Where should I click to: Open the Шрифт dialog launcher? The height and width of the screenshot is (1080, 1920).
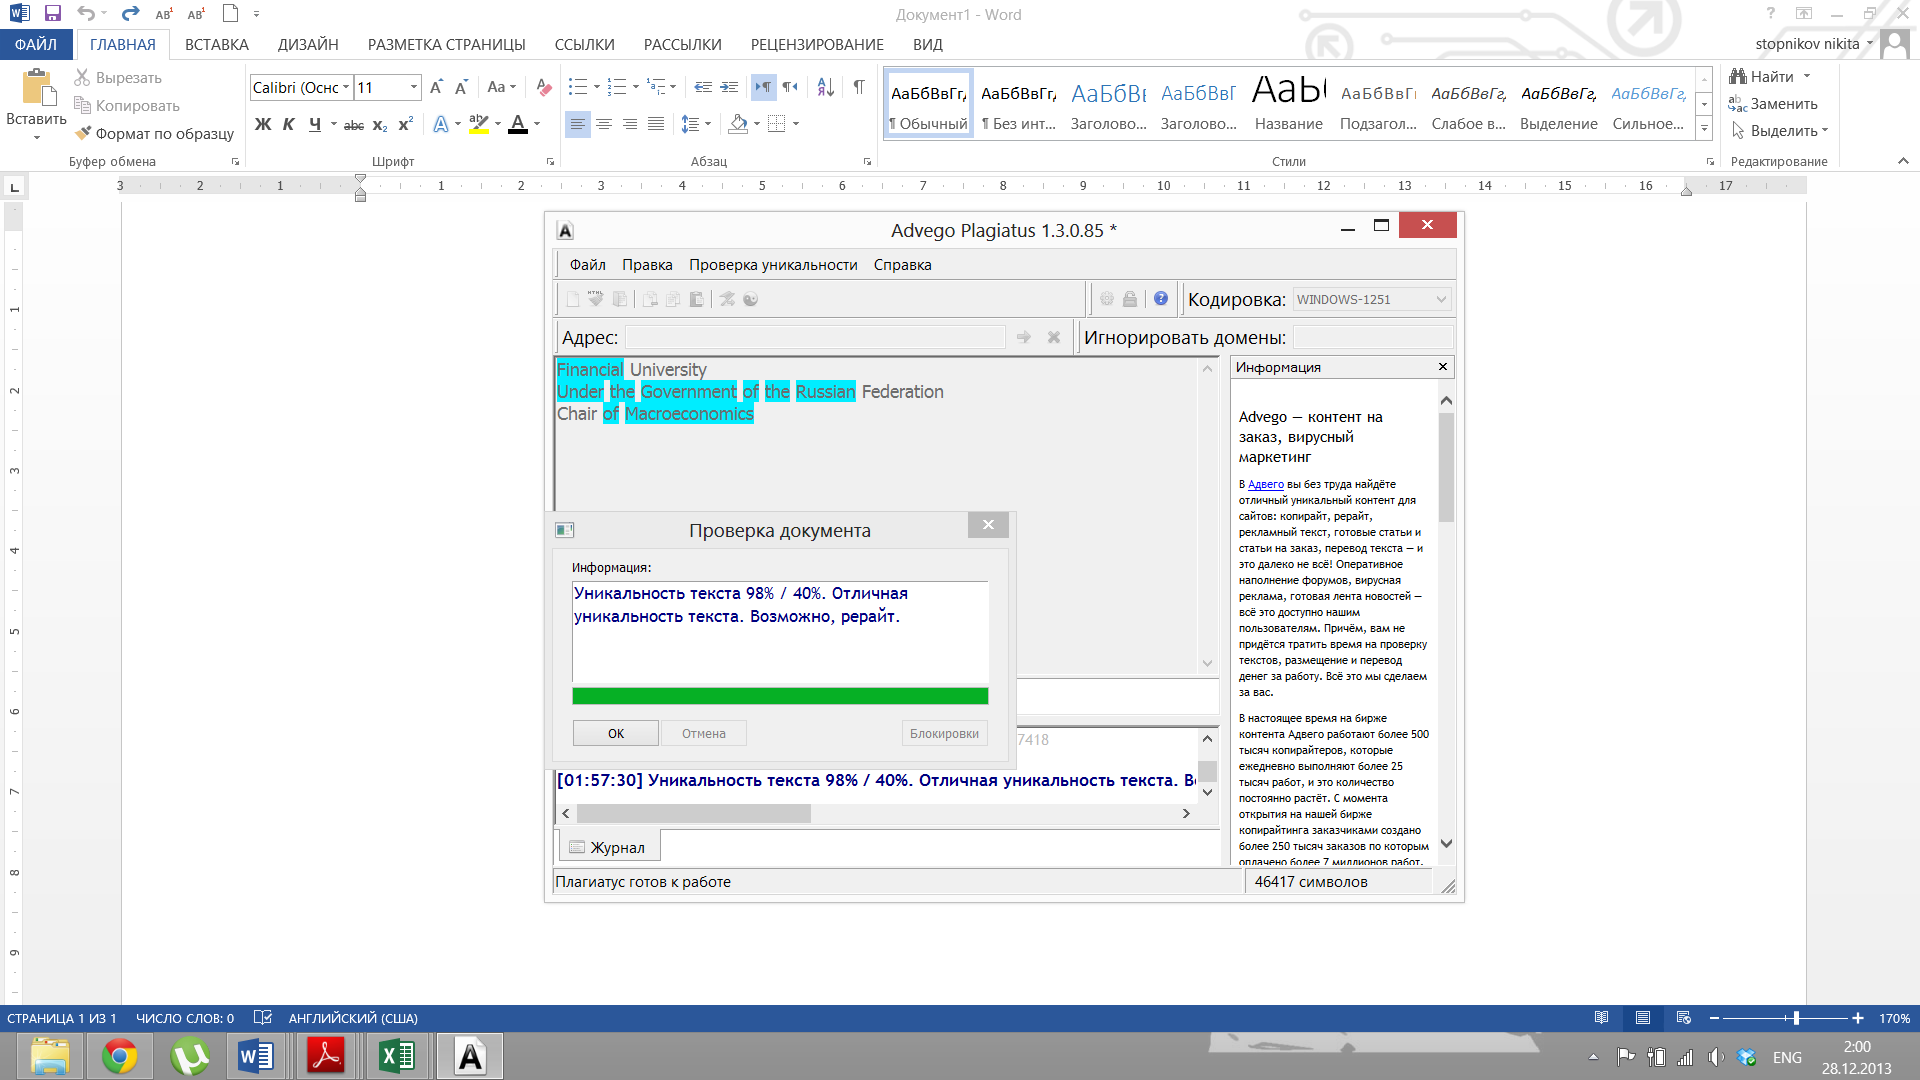[x=550, y=161]
